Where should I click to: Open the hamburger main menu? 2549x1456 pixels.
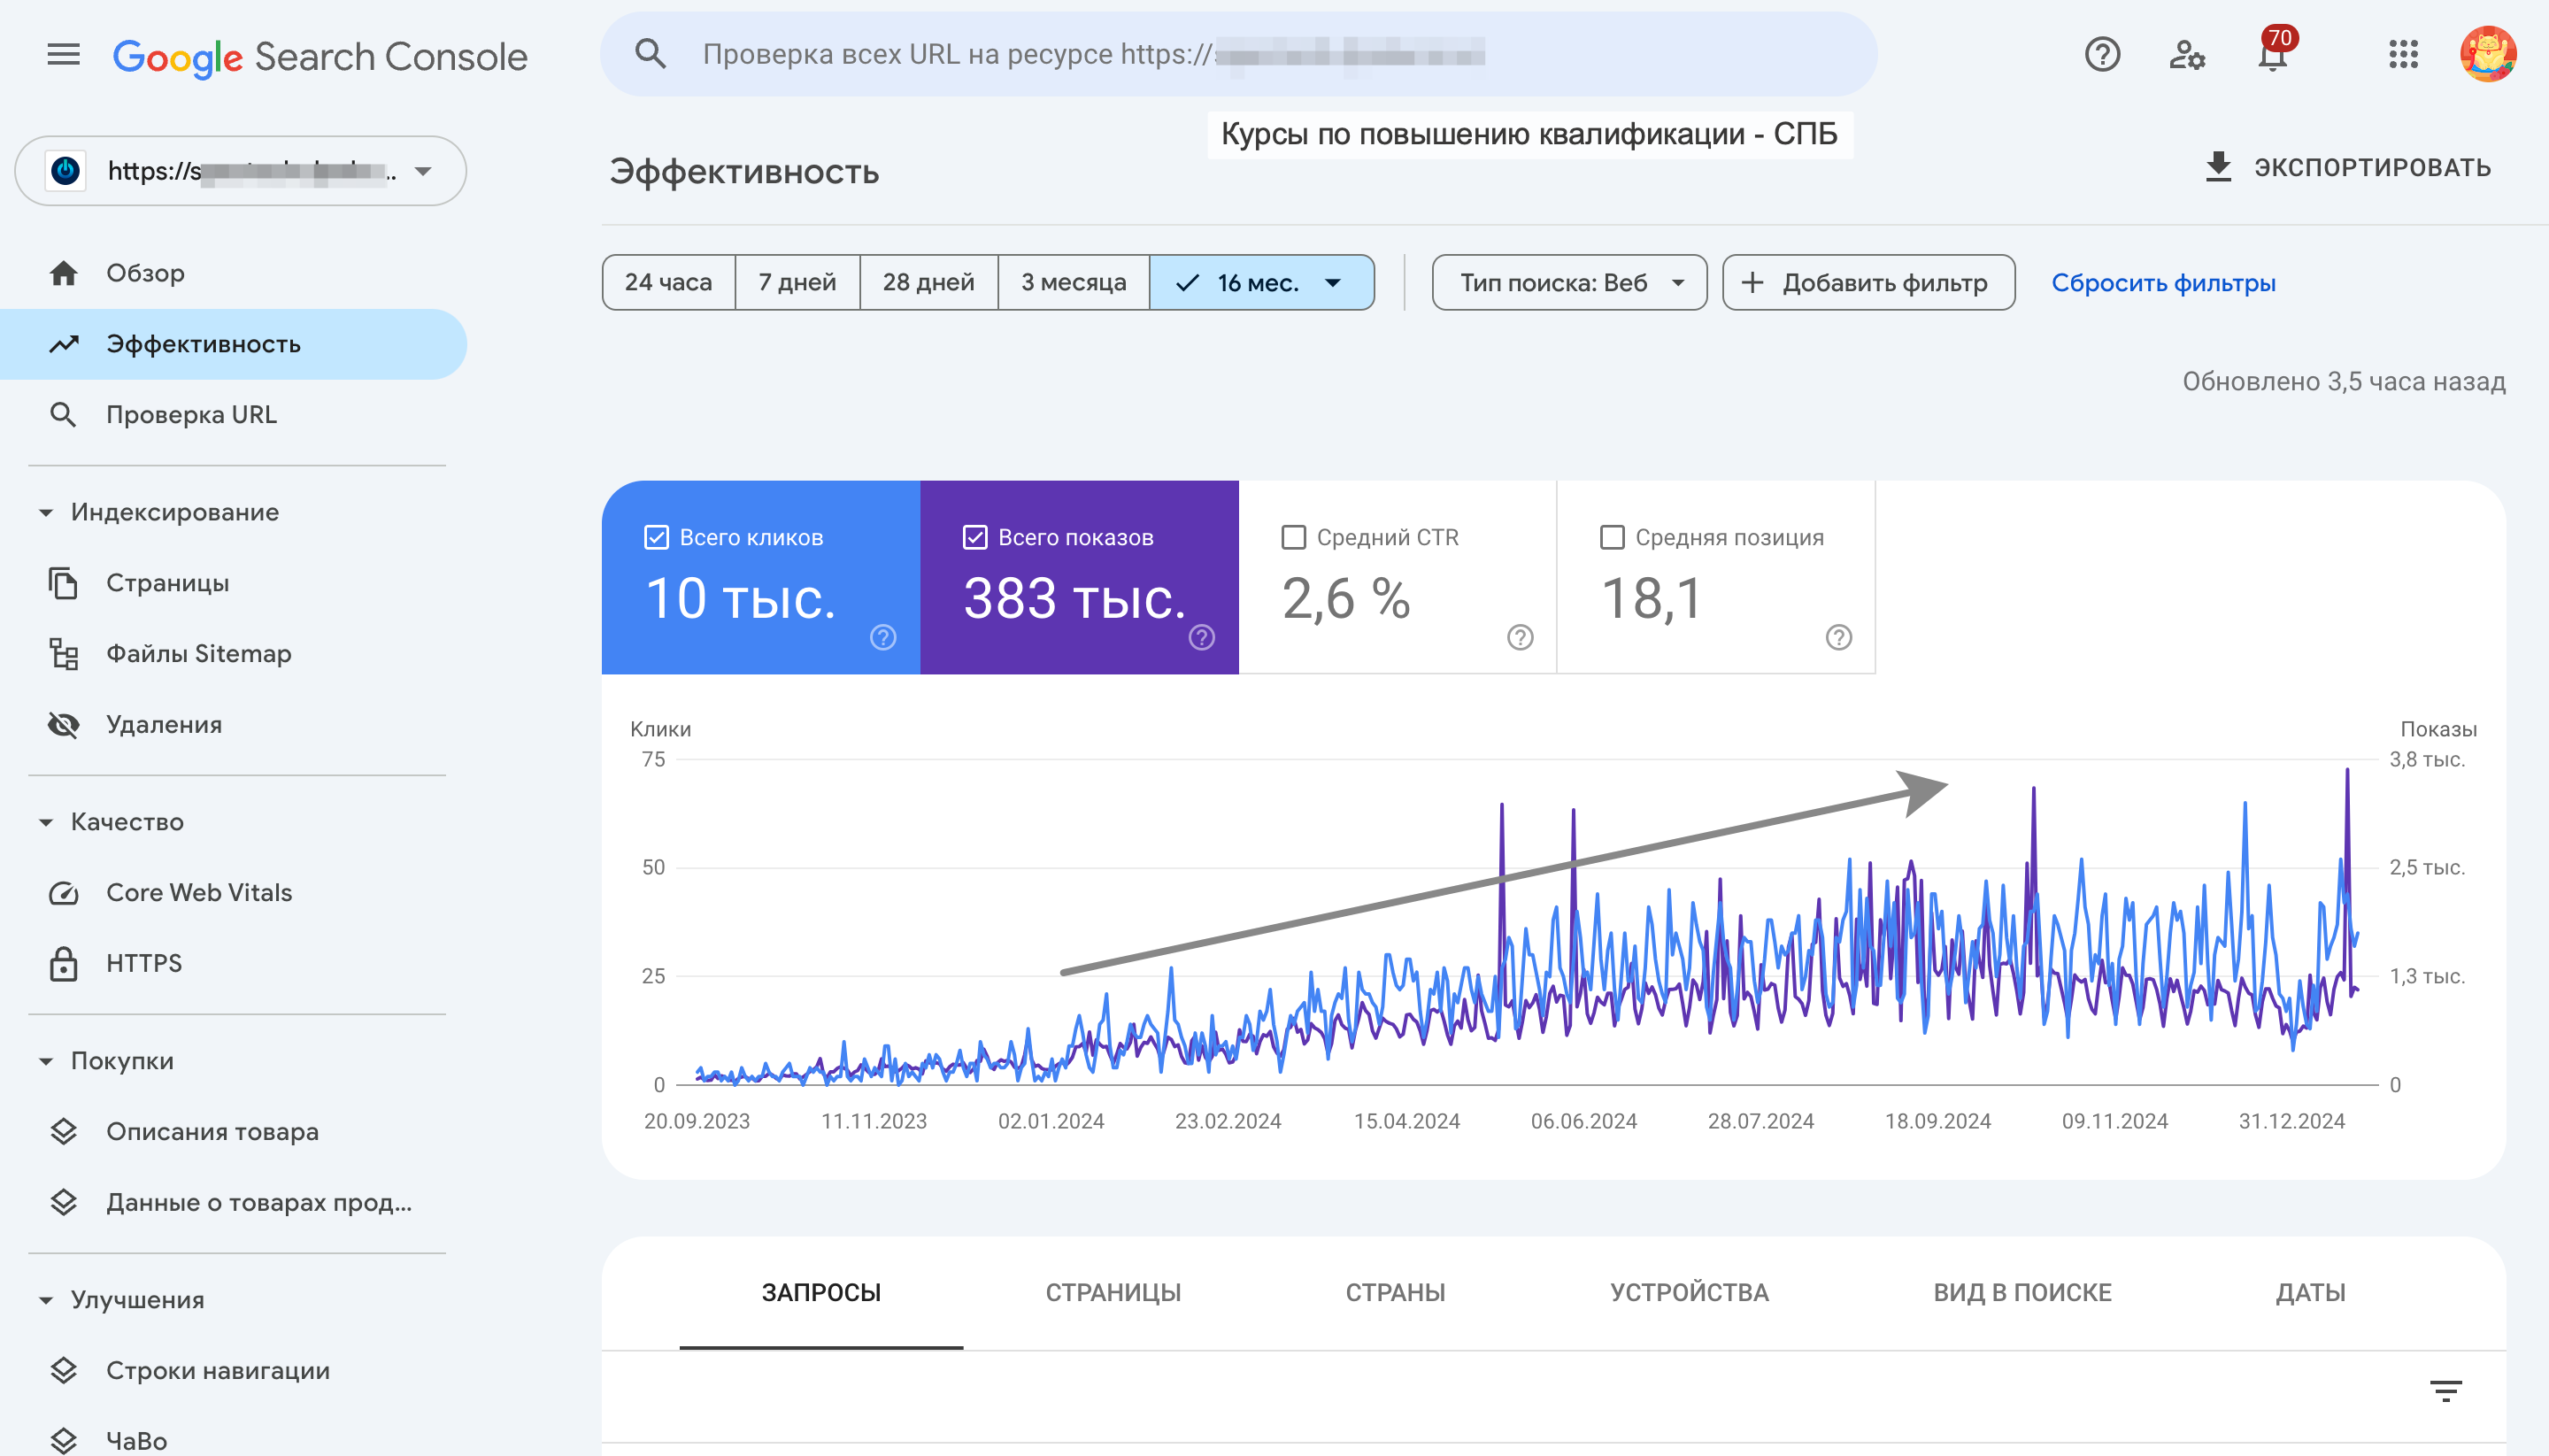(63, 54)
